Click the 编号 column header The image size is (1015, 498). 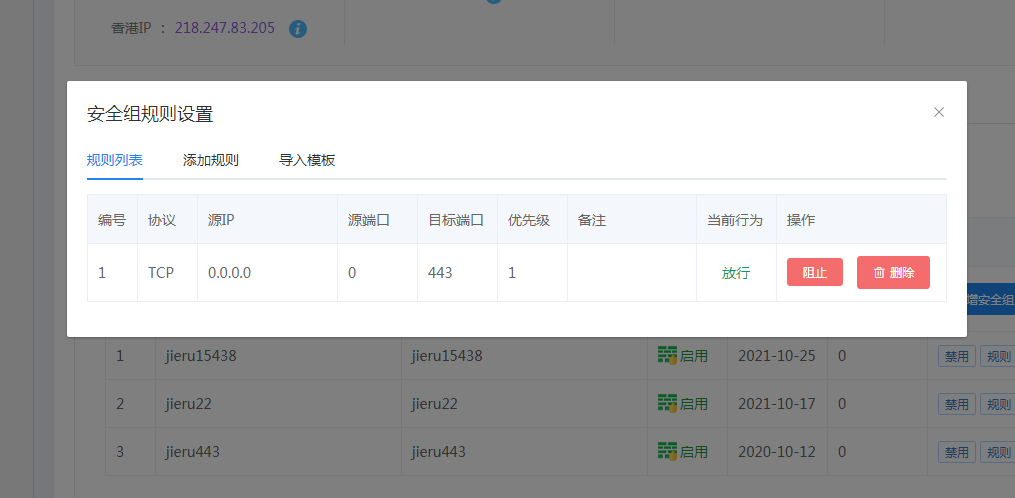(112, 220)
